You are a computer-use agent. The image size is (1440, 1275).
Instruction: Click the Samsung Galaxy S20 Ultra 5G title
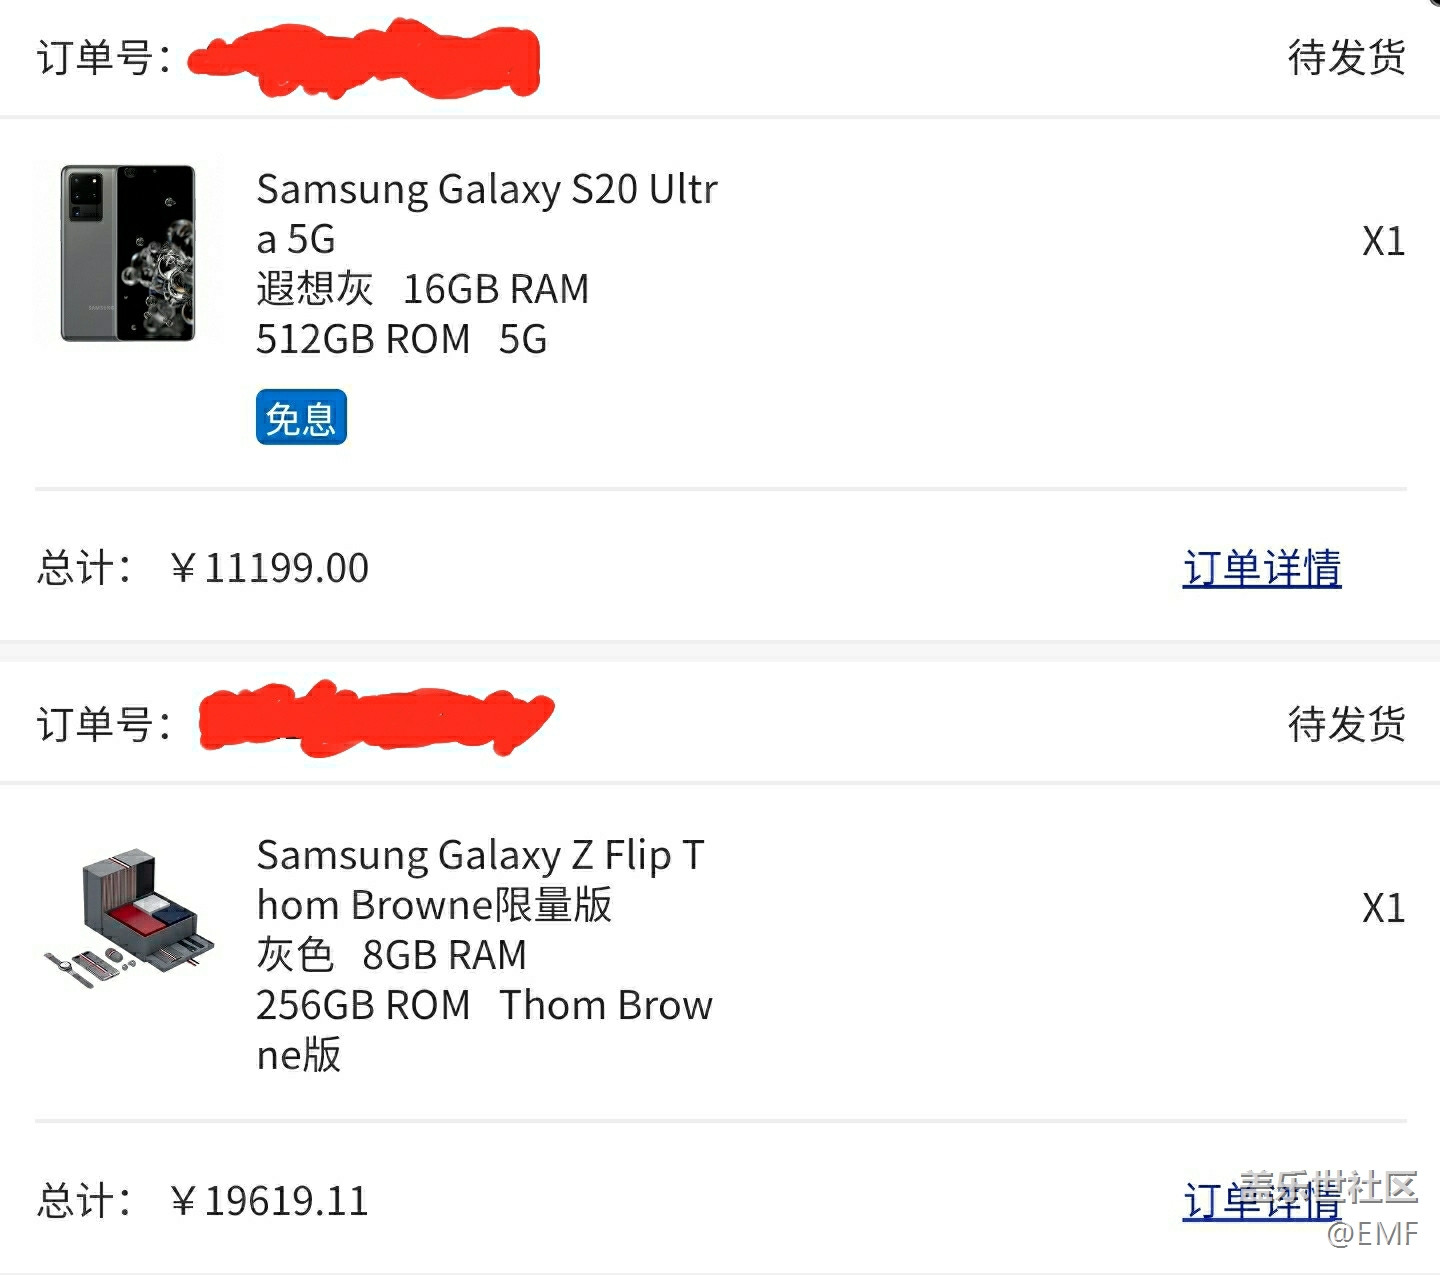pyautogui.click(x=486, y=213)
